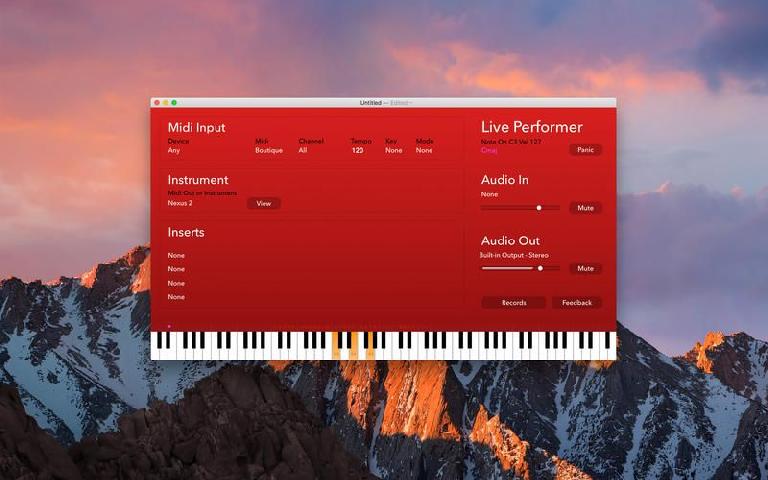
Task: Choose the Nexus 2 instrument selector
Action: [180, 203]
